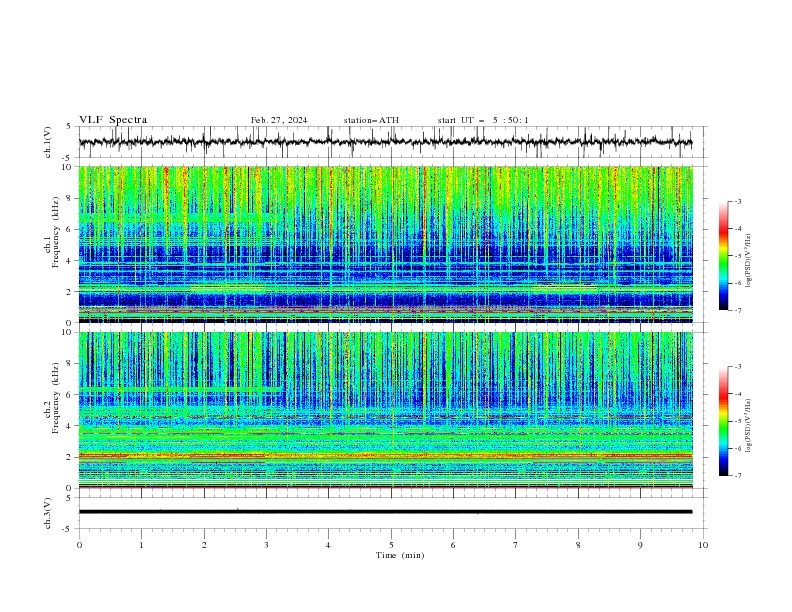The width and height of the screenshot is (792, 612).
Task: Click the ch.1 "Frequency (kHz)" axis label
Action: click(x=56, y=231)
